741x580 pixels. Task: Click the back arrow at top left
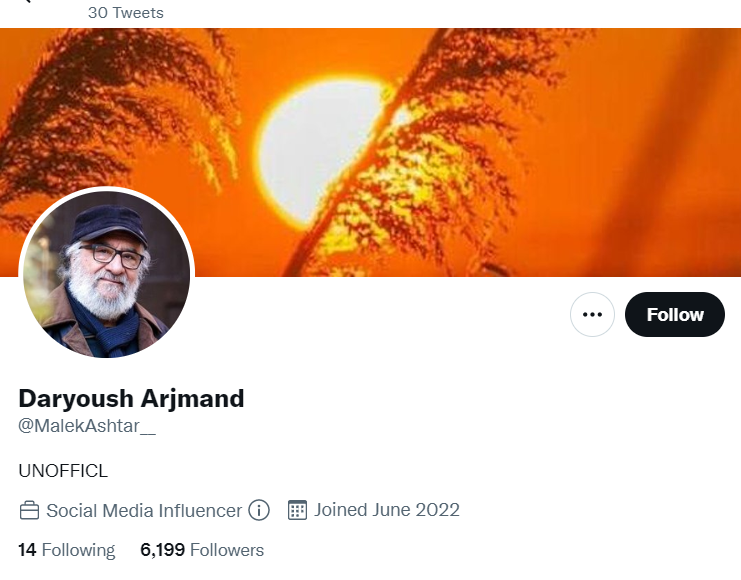pos(26,1)
